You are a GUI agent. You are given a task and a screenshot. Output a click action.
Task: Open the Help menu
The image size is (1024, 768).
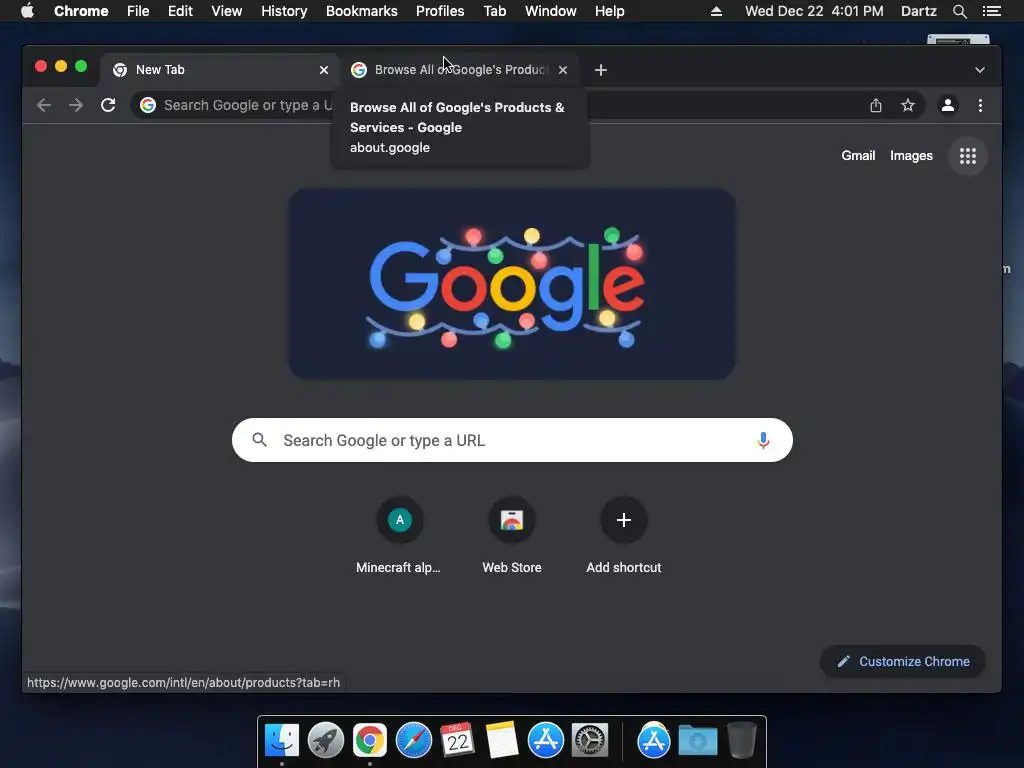click(x=609, y=11)
